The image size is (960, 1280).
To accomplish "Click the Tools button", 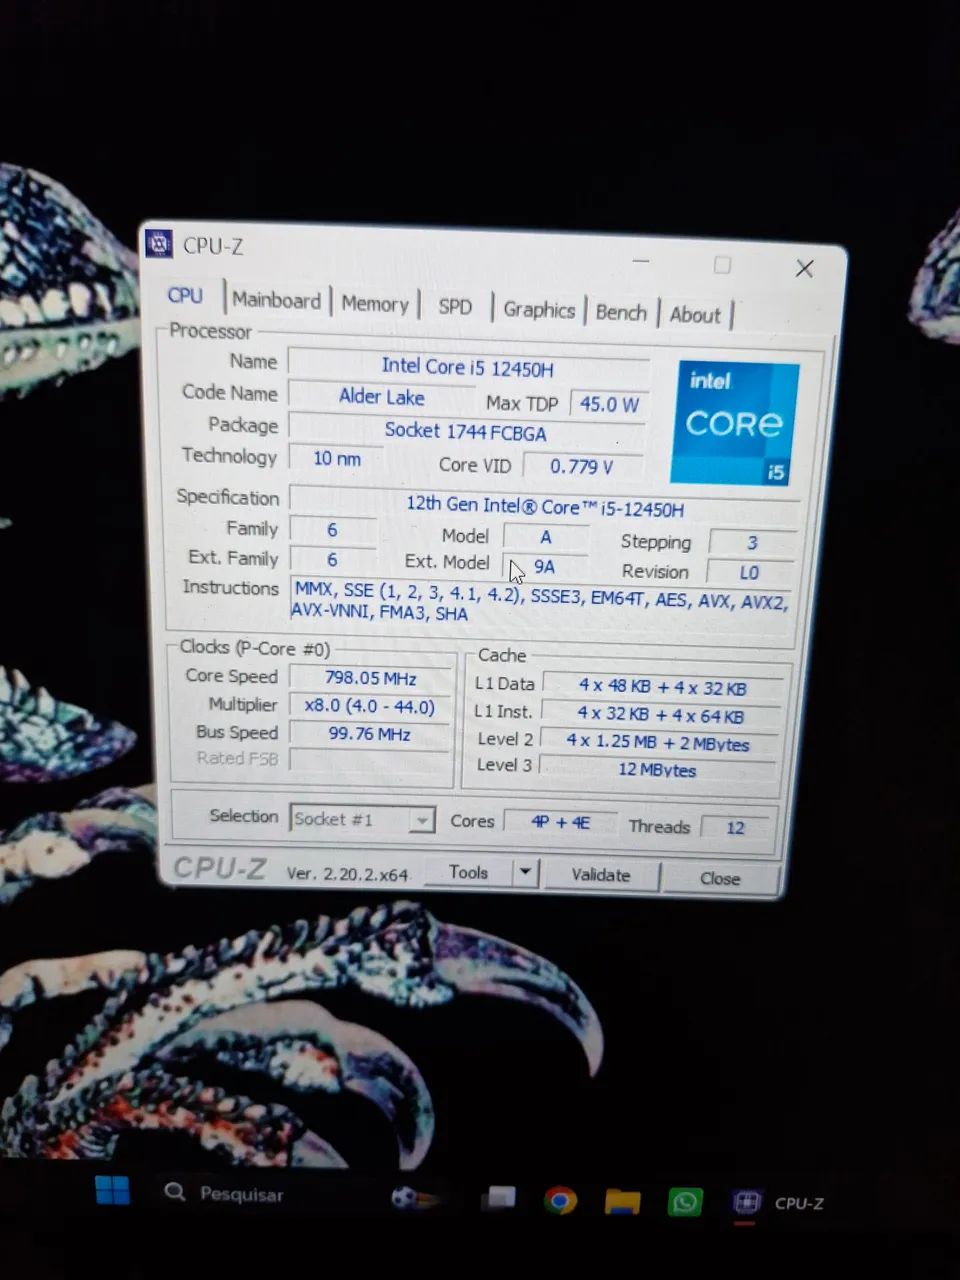I will click(x=468, y=872).
